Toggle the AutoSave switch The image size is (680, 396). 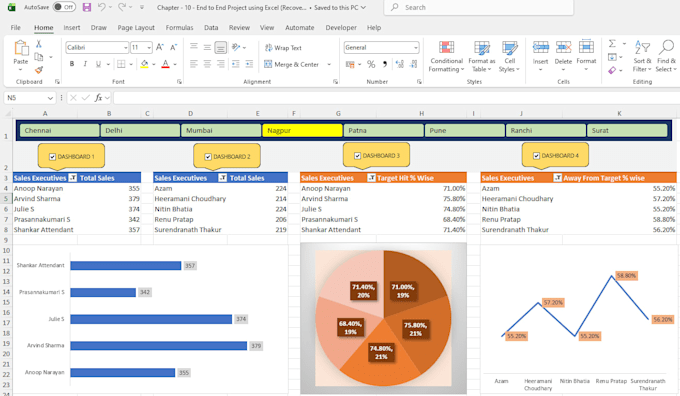(64, 7)
